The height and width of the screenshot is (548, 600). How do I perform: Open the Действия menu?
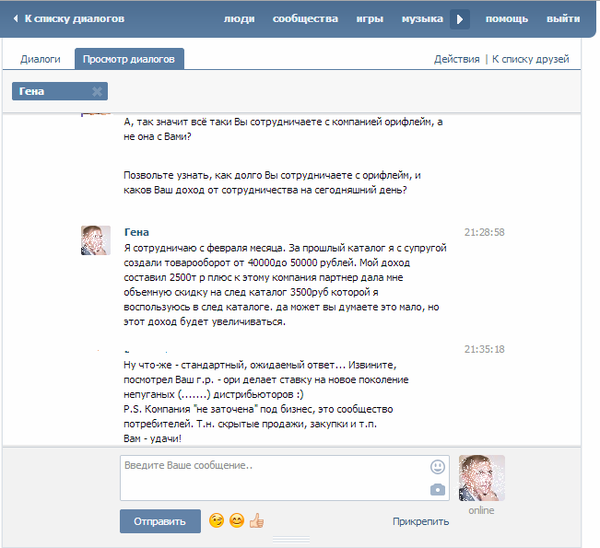[456, 60]
